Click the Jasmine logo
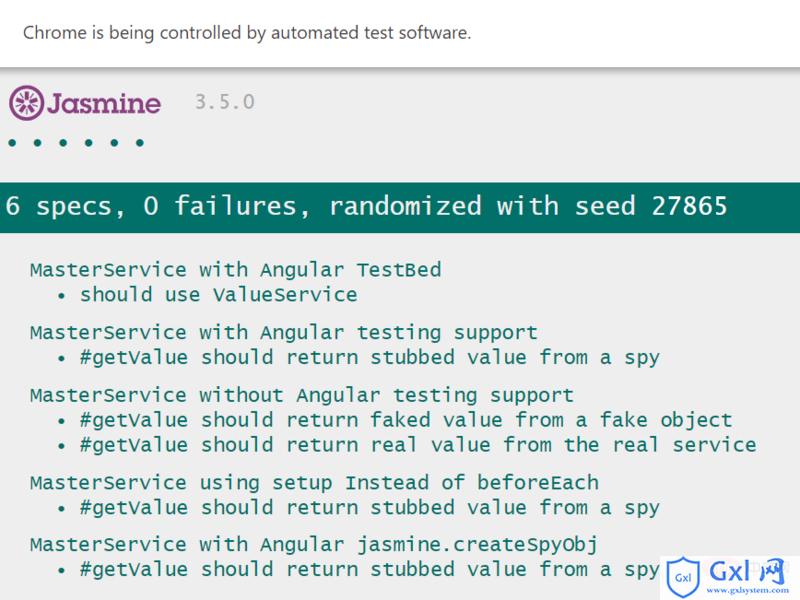The image size is (800, 600). tap(85, 103)
